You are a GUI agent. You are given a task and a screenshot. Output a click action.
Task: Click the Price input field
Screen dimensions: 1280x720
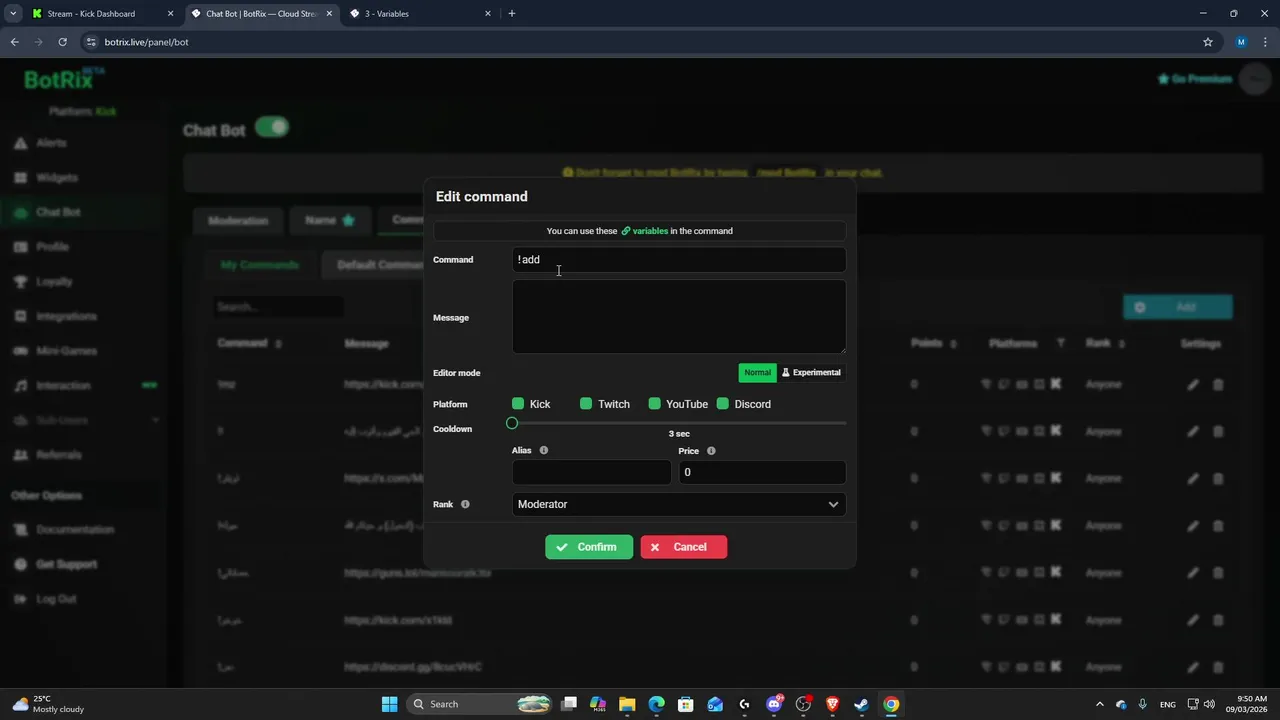(x=762, y=472)
